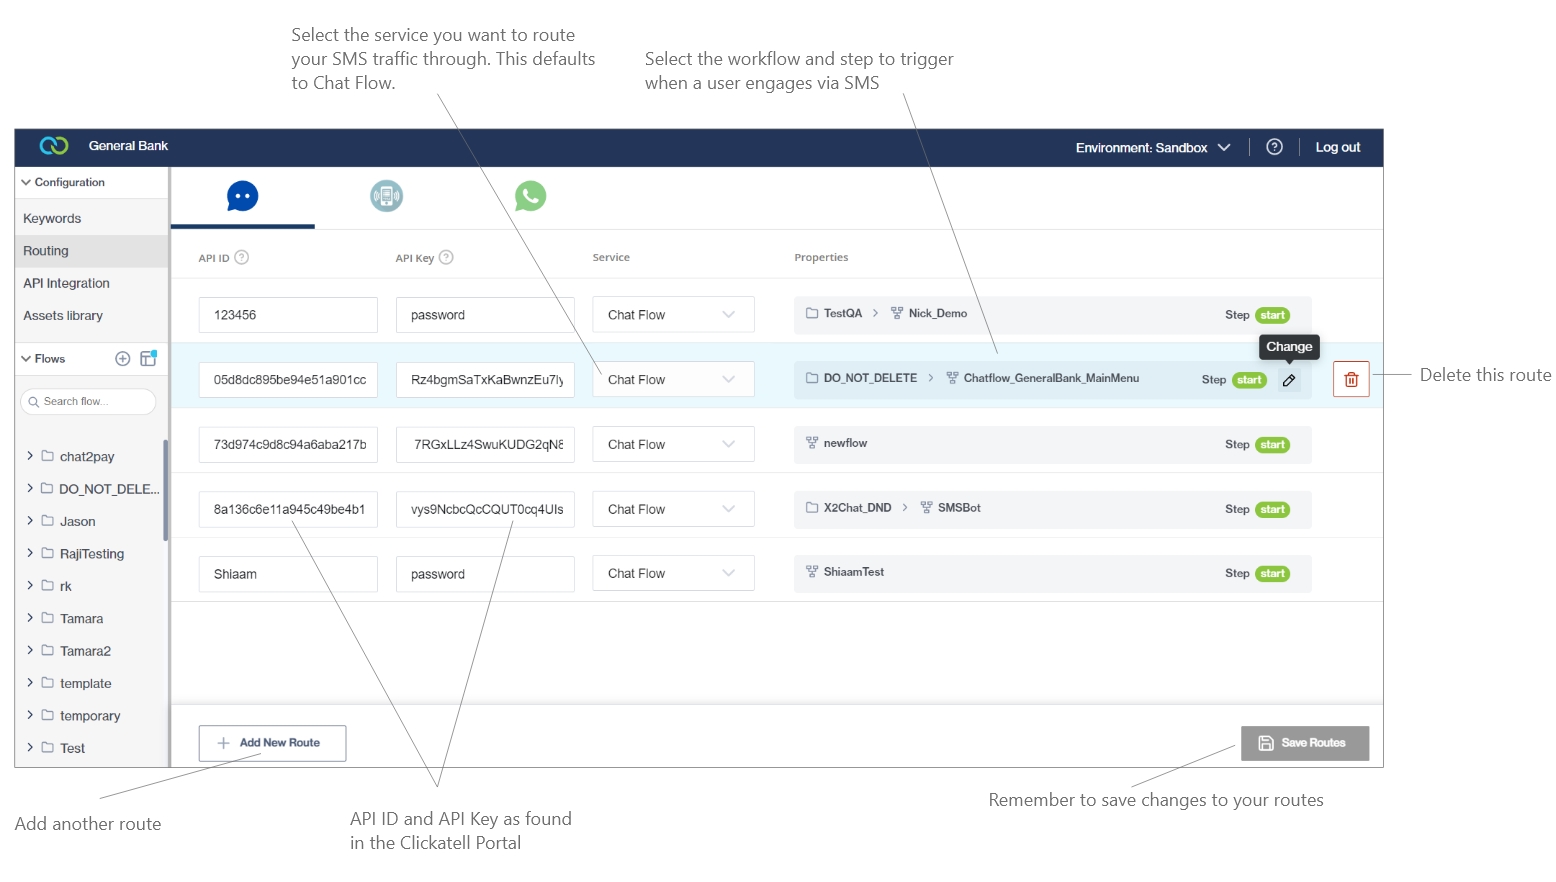Click the pencil Change icon

pos(1289,380)
